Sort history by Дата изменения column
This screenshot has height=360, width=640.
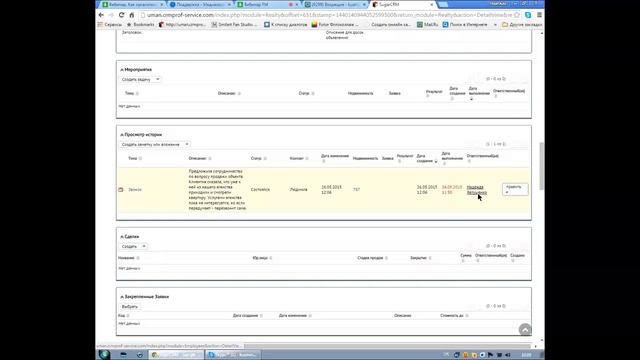point(335,158)
